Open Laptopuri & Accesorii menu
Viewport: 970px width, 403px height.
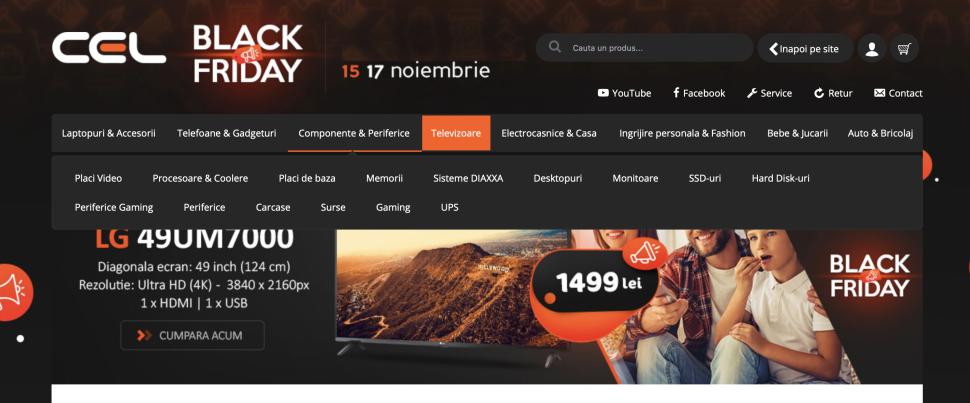109,133
